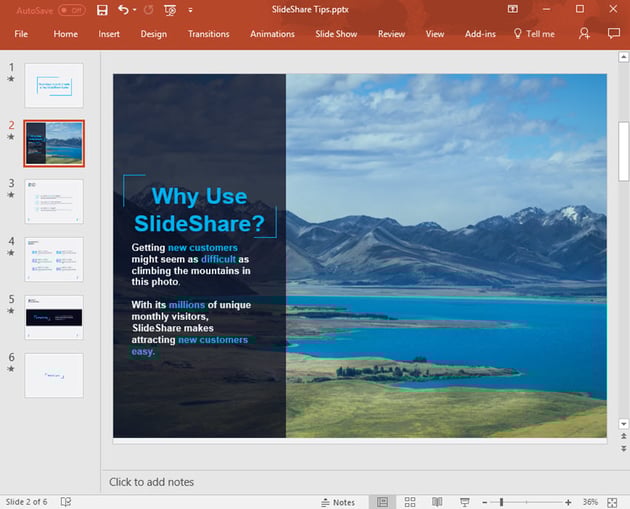Open Ribbon Display Options
Image resolution: width=630 pixels, height=509 pixels.
(x=513, y=9)
